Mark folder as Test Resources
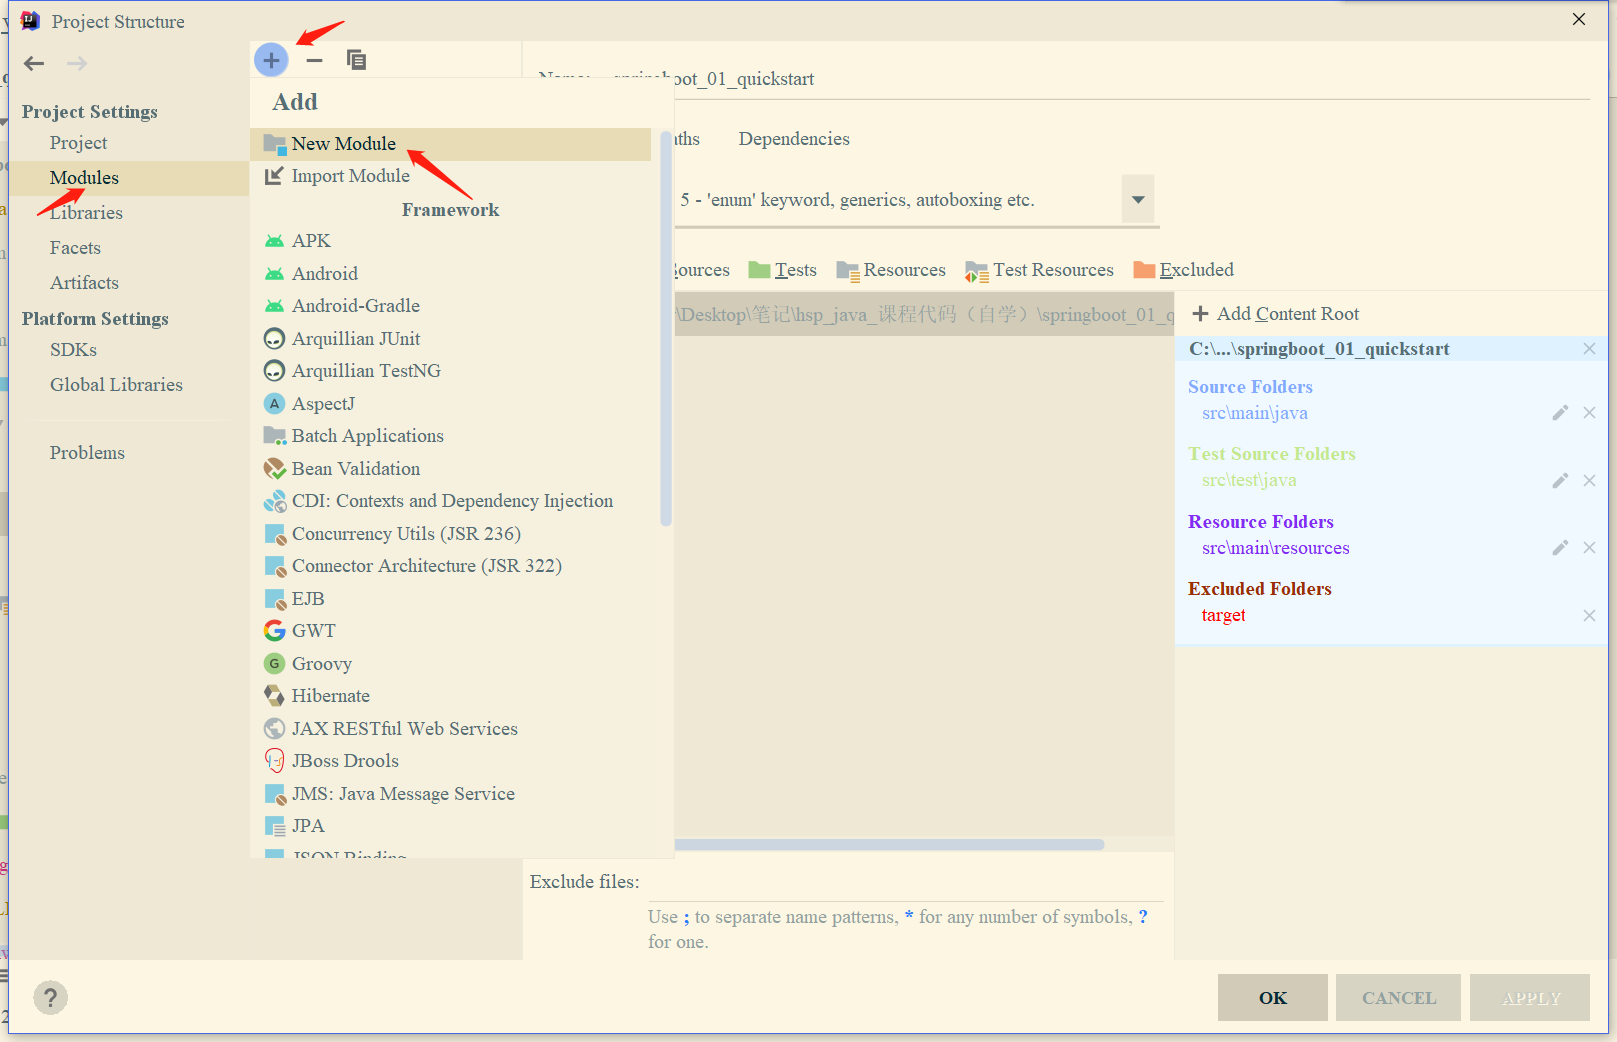This screenshot has width=1617, height=1042. click(1039, 270)
